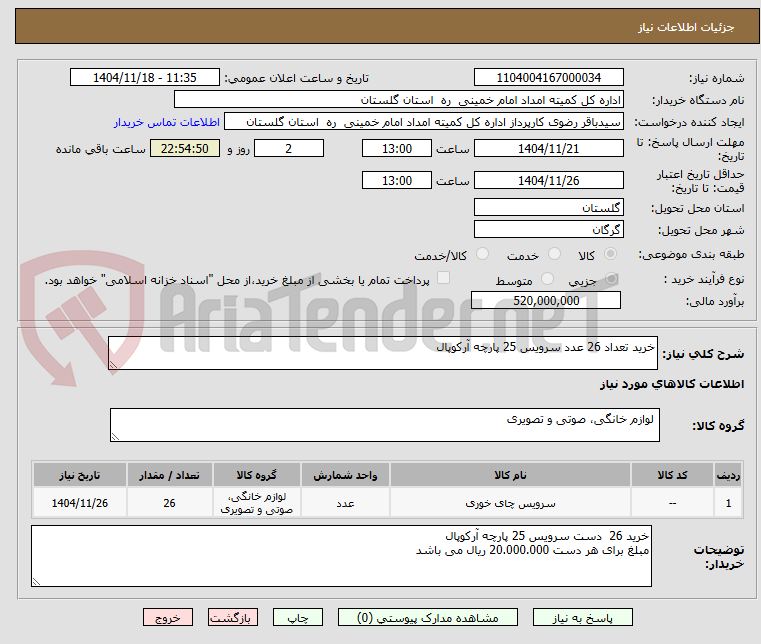The image size is (761, 644).
Task: Click the need number field 1104004167000034
Action: click(548, 78)
